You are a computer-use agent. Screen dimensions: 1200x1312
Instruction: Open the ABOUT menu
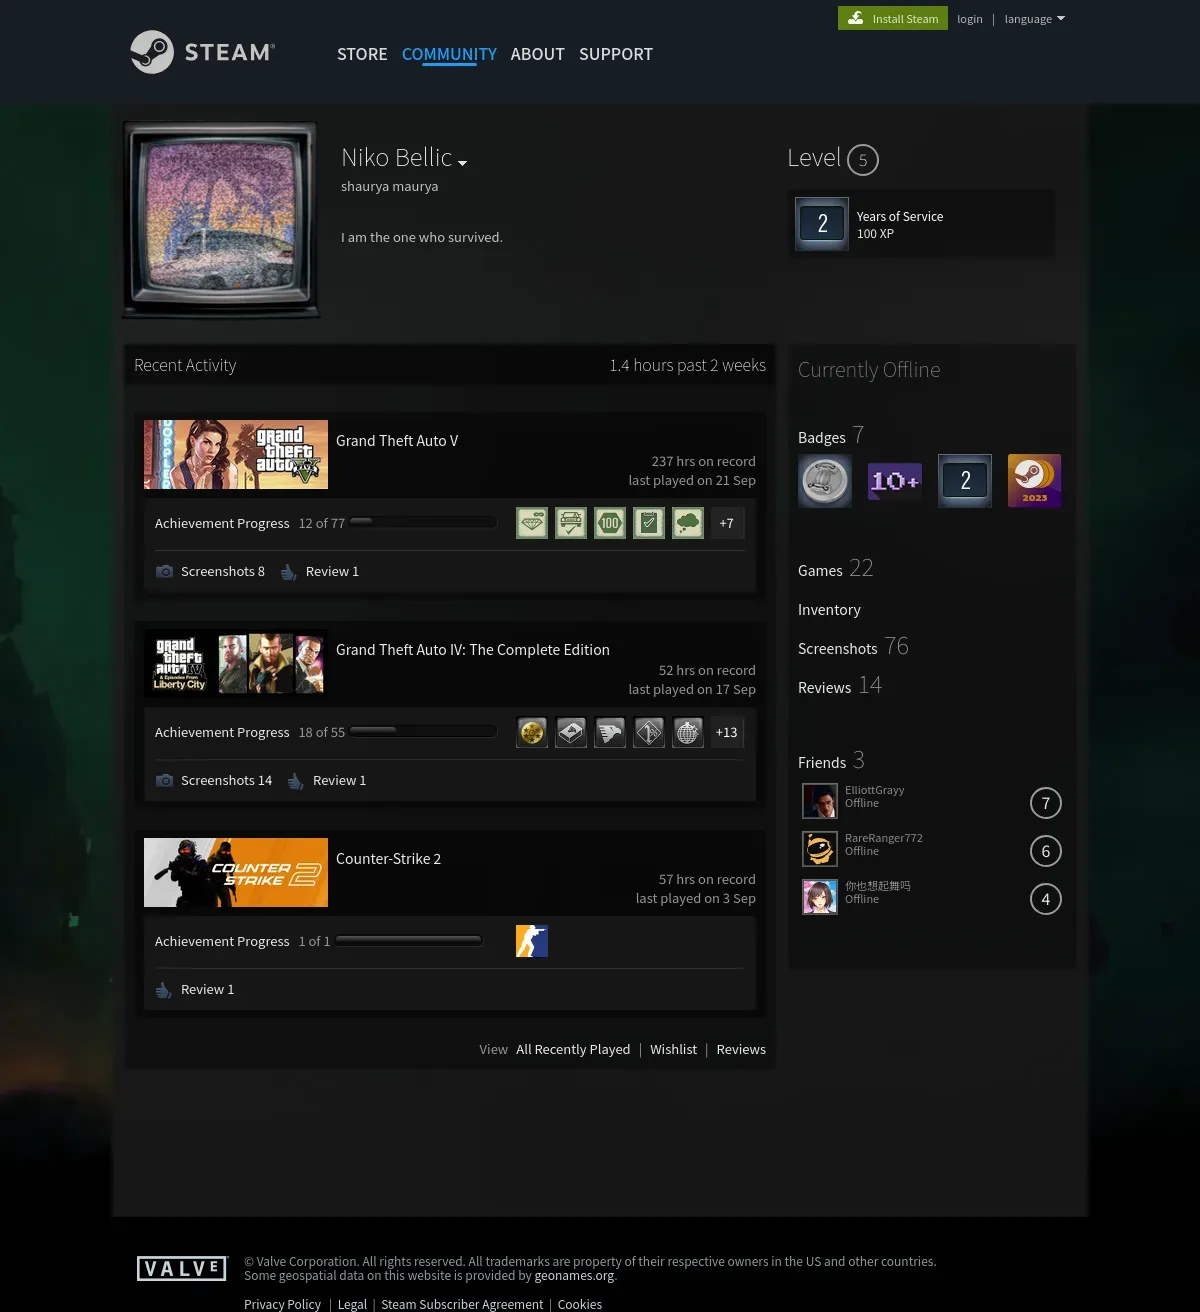(538, 54)
